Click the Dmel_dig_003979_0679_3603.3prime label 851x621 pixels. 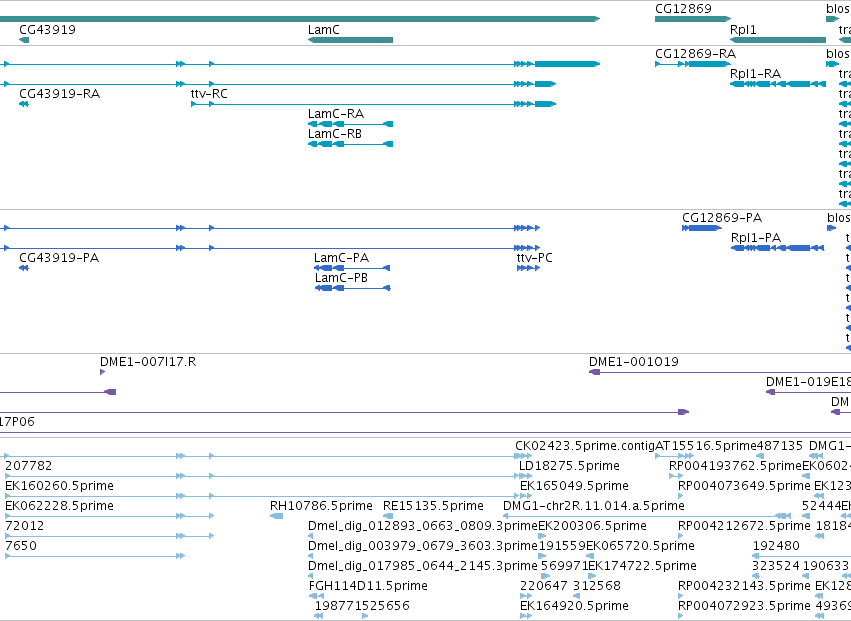[x=423, y=546]
